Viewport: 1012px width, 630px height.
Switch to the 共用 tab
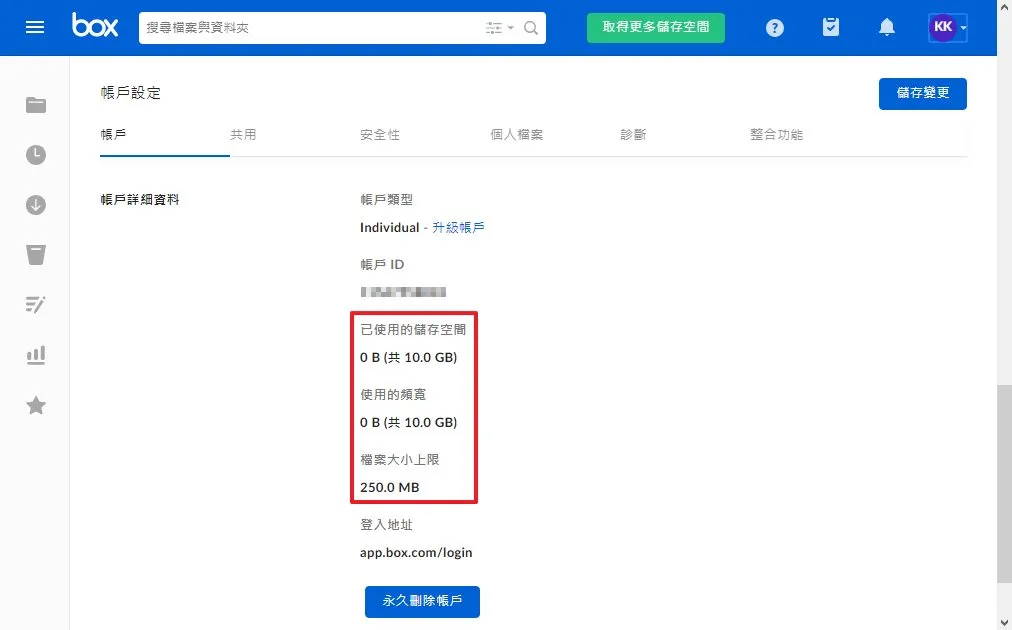click(243, 134)
